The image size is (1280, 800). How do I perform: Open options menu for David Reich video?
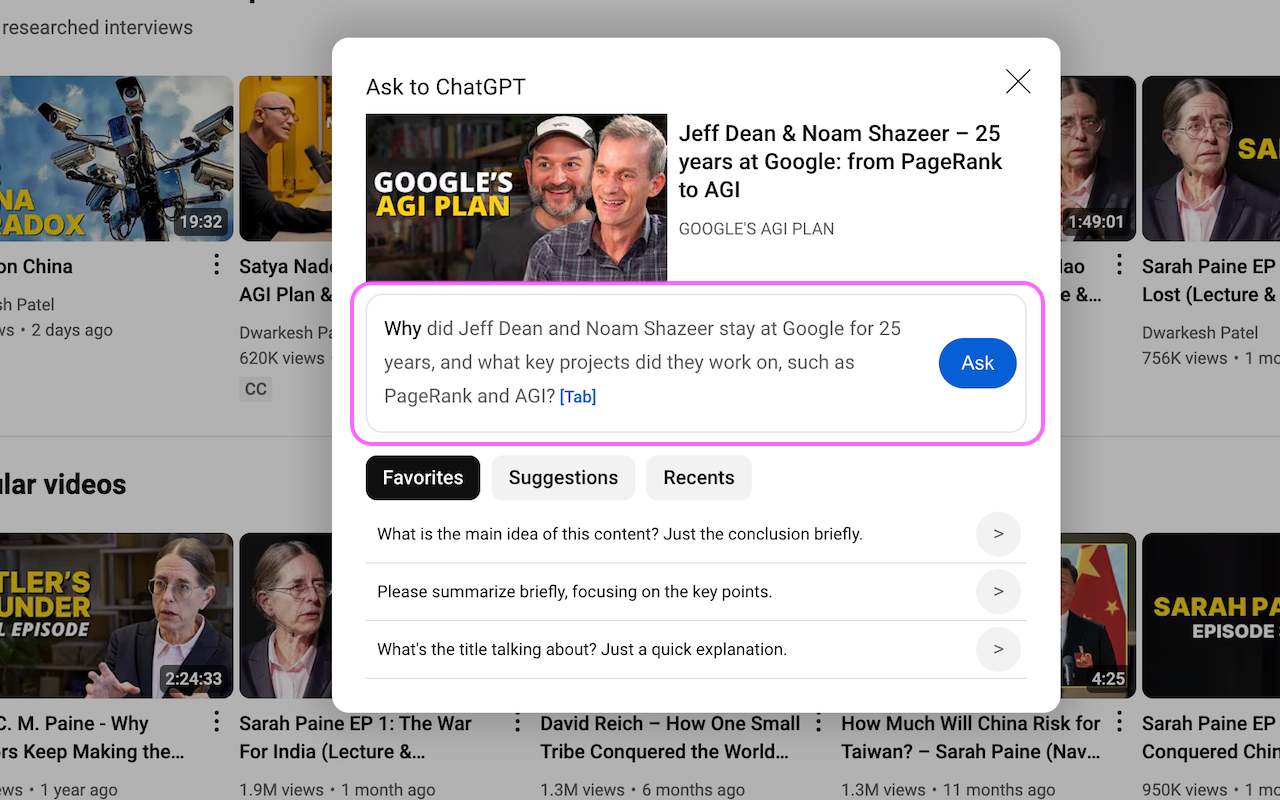(x=820, y=720)
